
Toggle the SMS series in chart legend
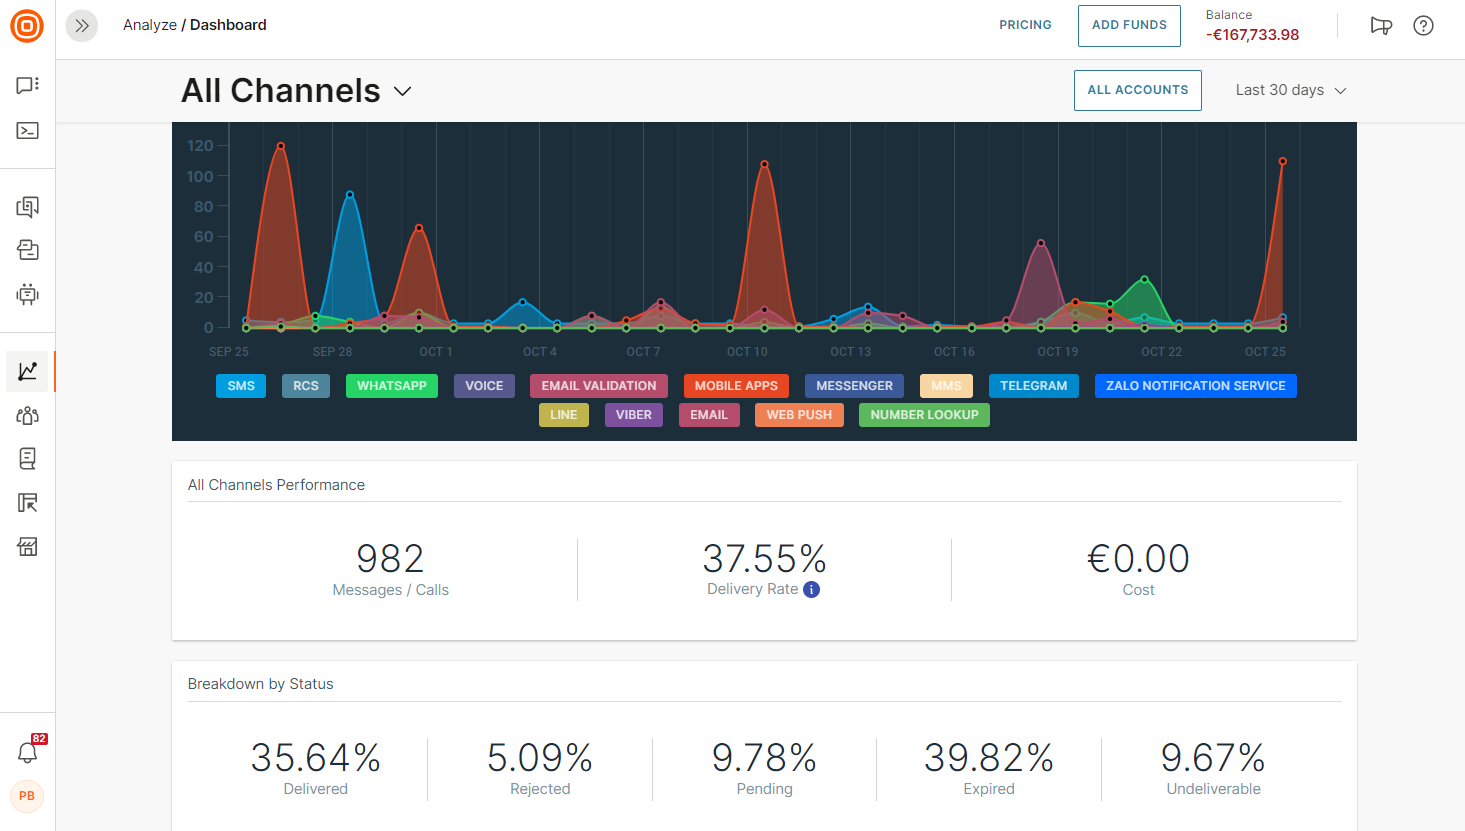pos(241,386)
